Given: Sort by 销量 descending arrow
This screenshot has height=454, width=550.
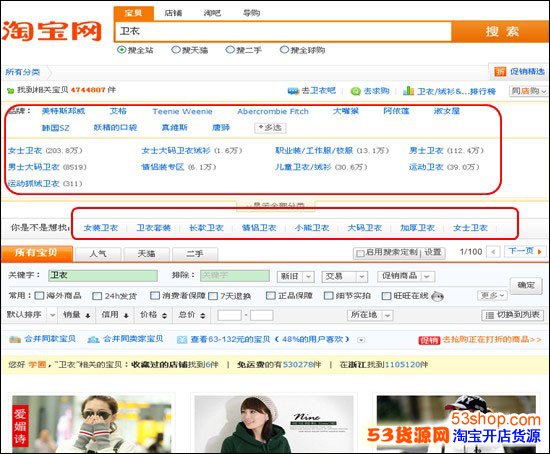Looking at the screenshot, I should point(88,316).
